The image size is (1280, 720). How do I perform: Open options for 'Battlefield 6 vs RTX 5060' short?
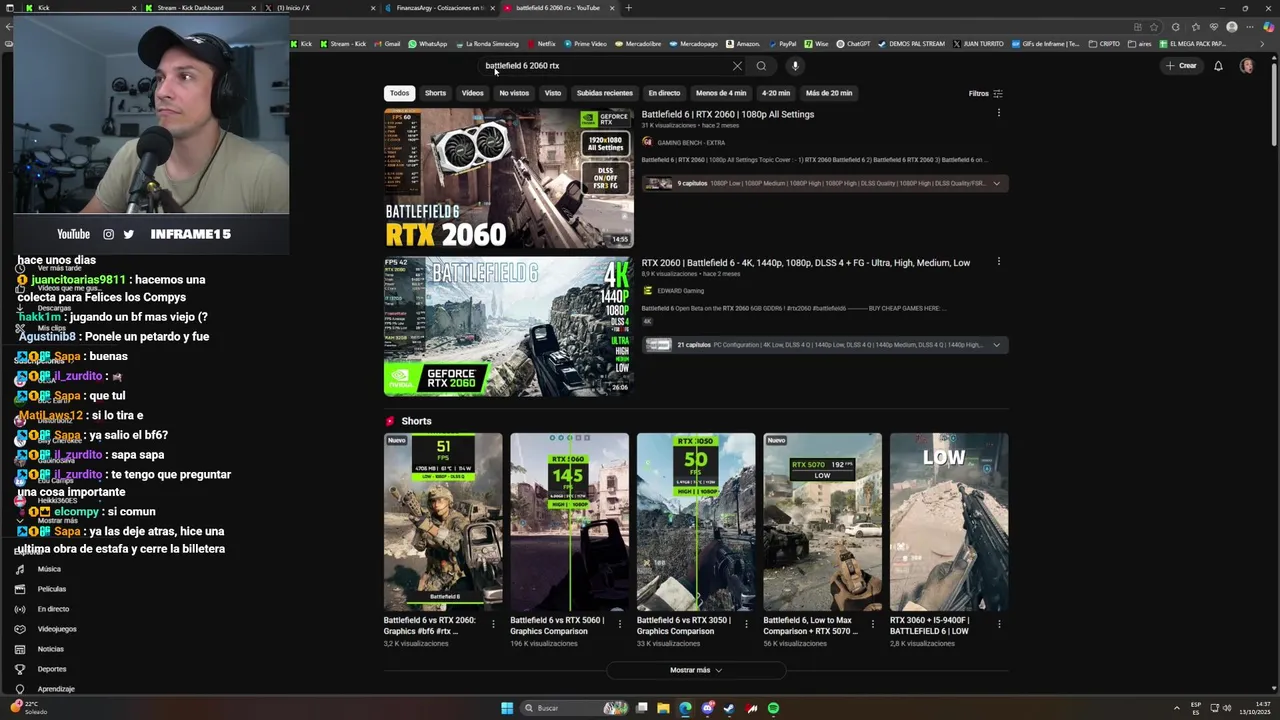(x=619, y=624)
